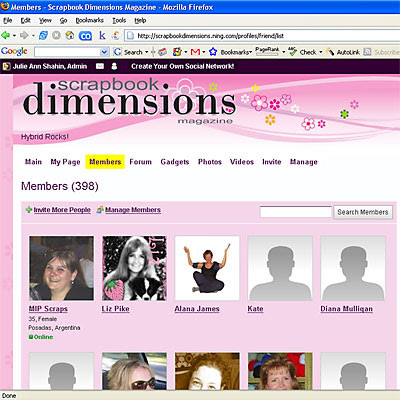The height and width of the screenshot is (400, 400).
Task: Open the Back button history dropdown
Action: 14,35
